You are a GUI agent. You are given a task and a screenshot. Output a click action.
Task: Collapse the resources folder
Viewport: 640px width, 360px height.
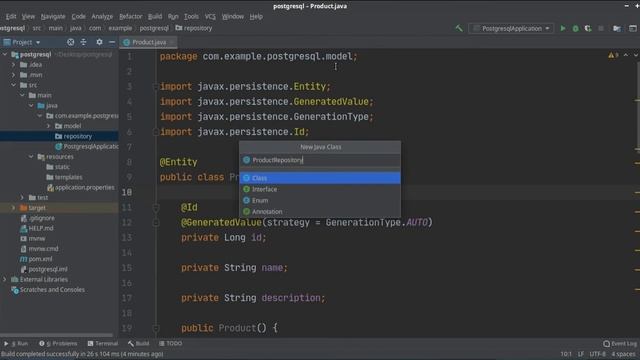[31, 157]
